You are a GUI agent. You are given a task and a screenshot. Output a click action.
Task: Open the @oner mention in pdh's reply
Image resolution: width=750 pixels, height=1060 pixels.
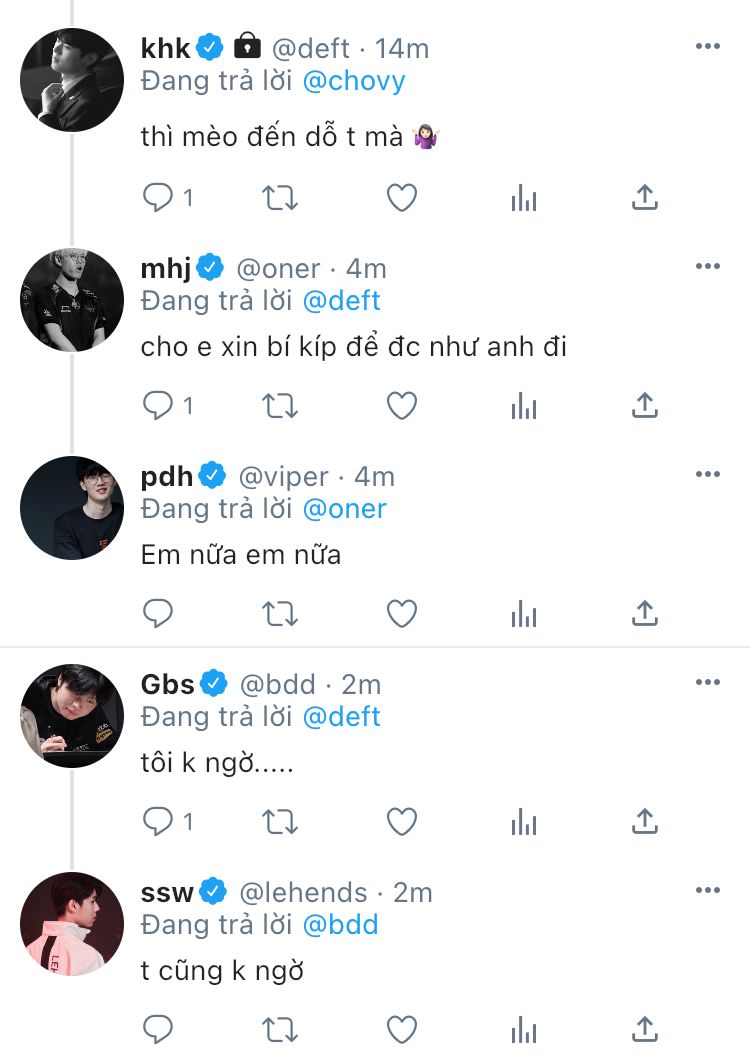pos(344,508)
